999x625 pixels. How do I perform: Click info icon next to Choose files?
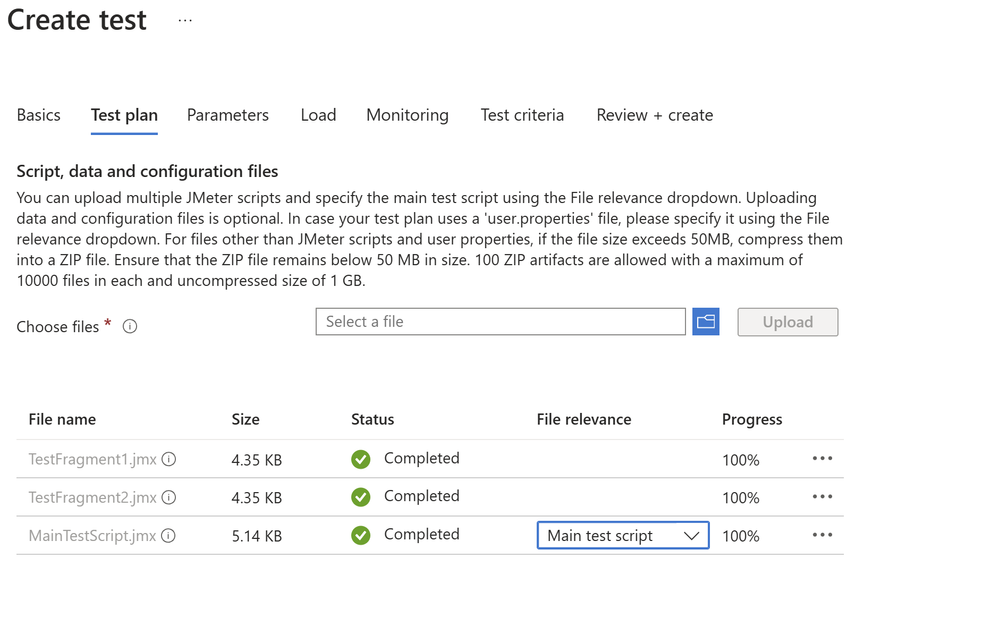(130, 326)
